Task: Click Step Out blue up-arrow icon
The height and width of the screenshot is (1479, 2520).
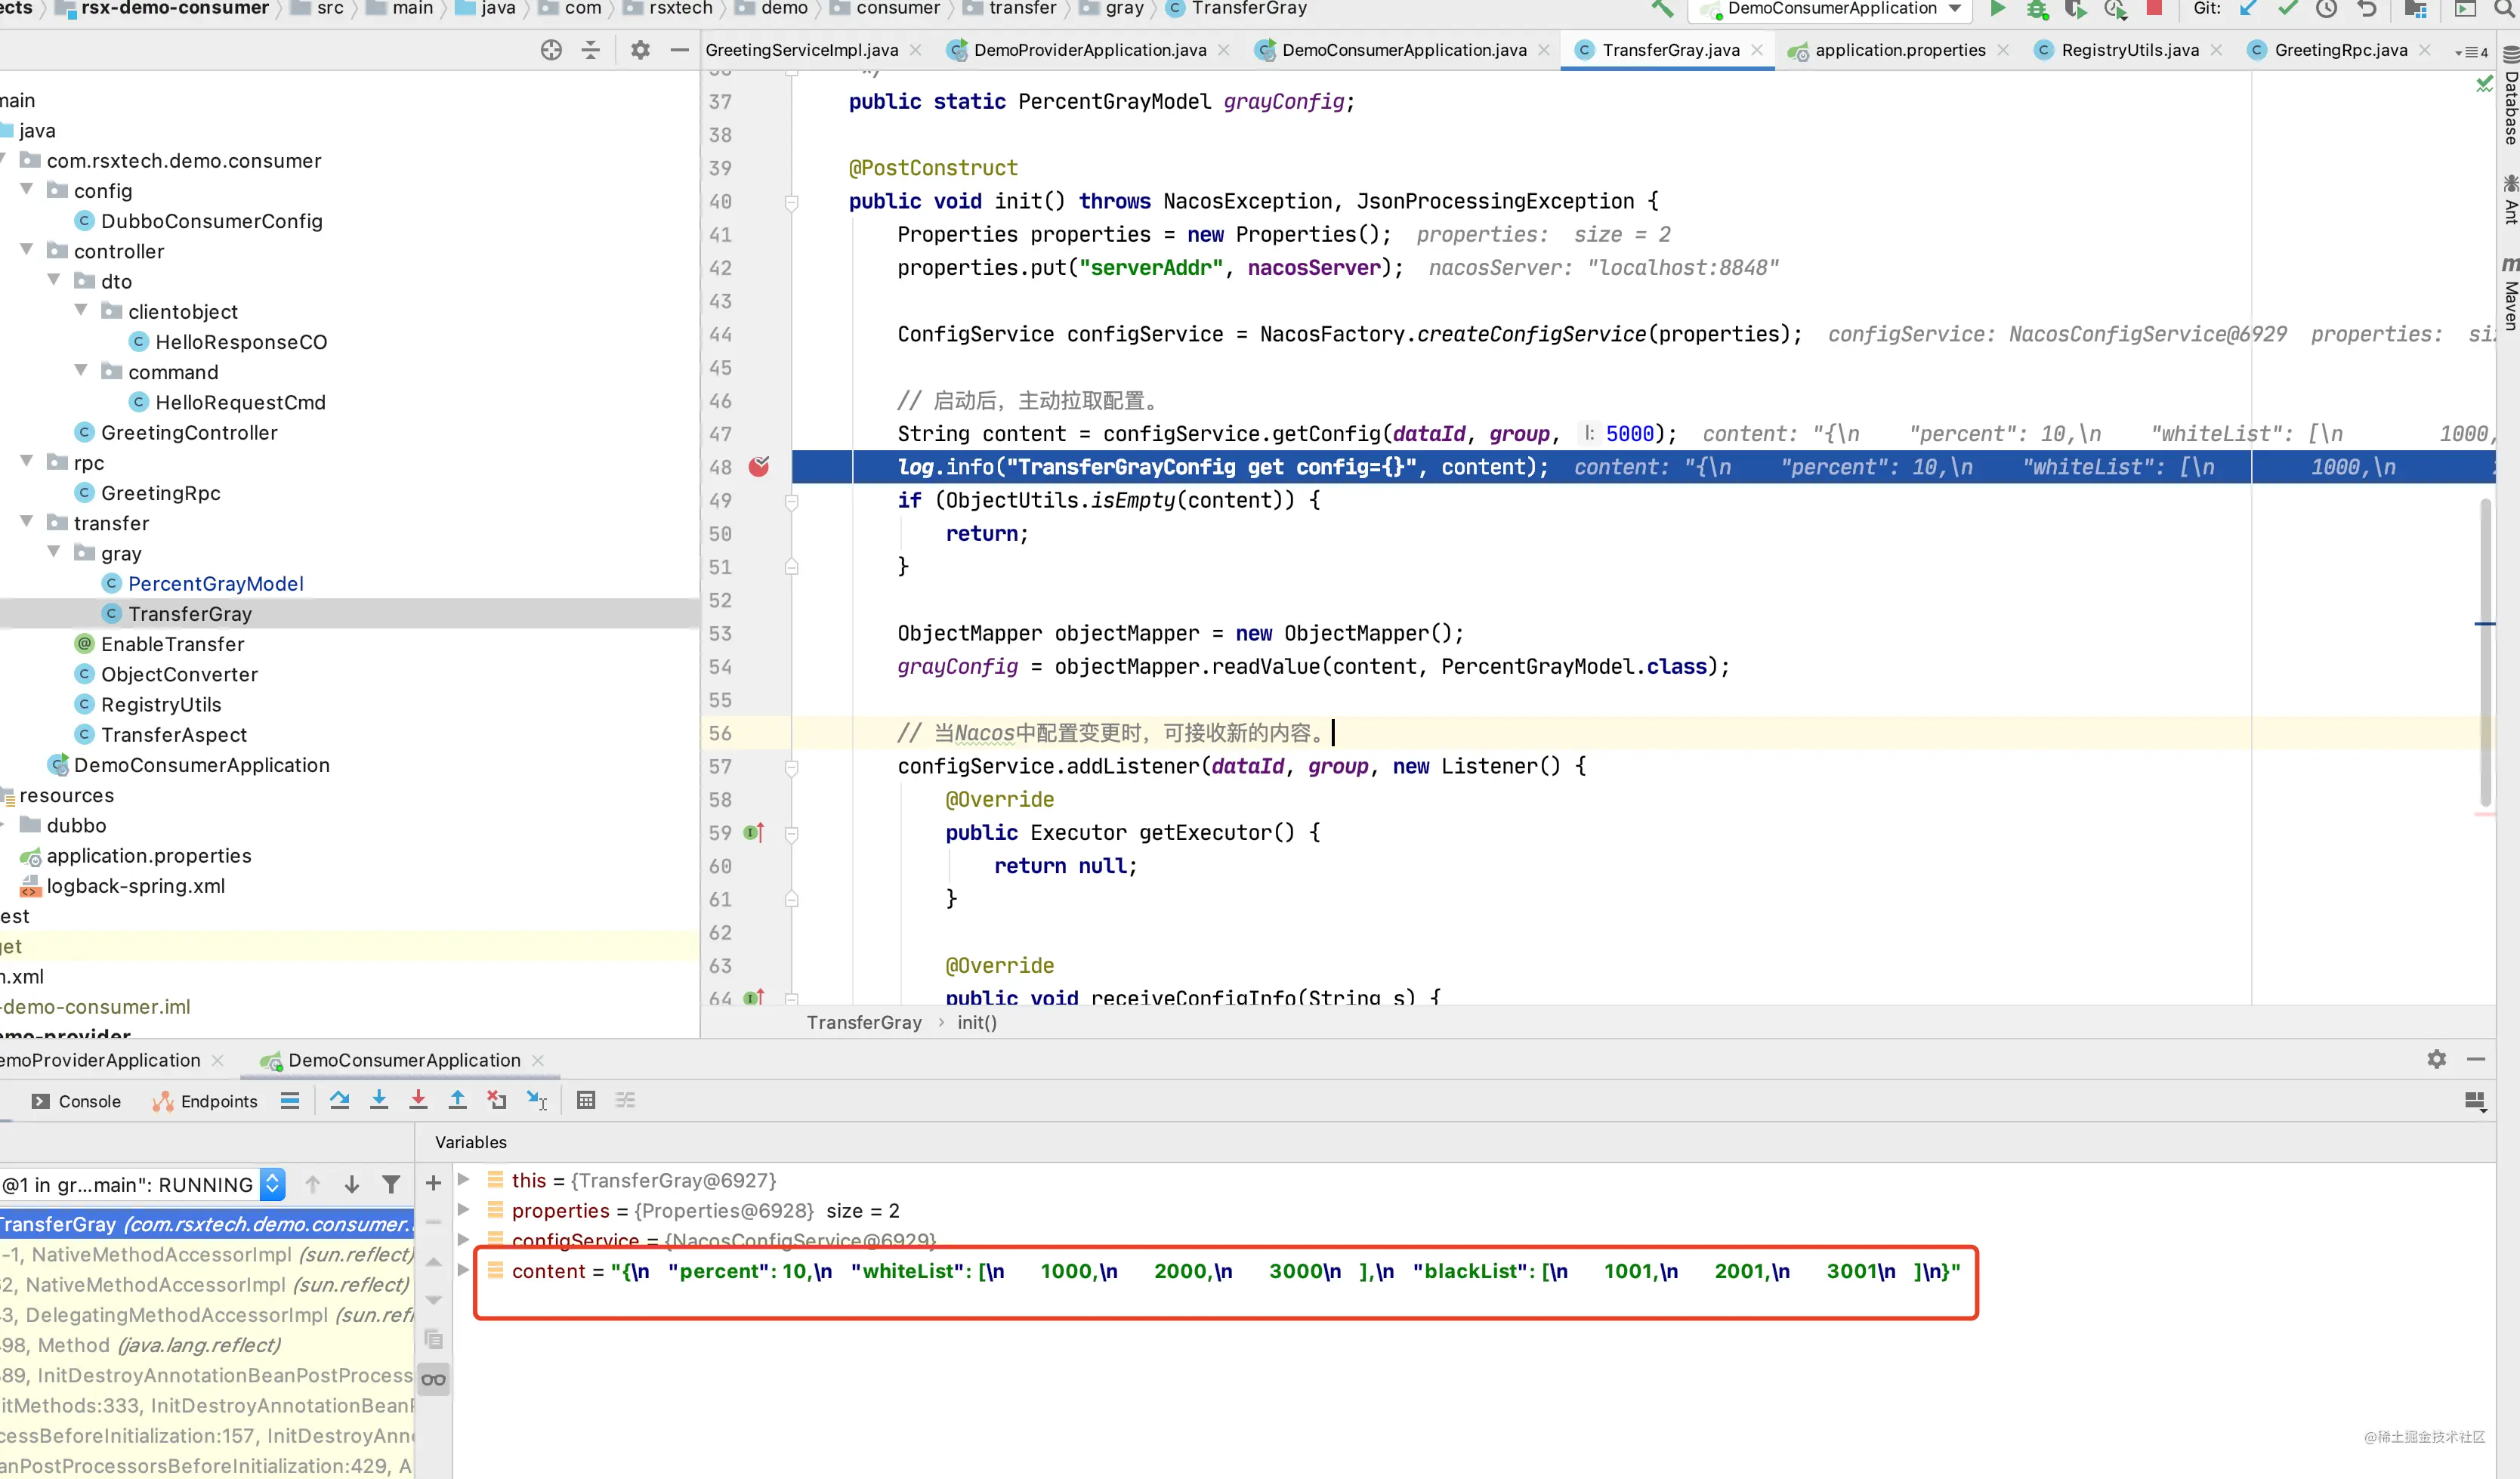Action: 457,1100
